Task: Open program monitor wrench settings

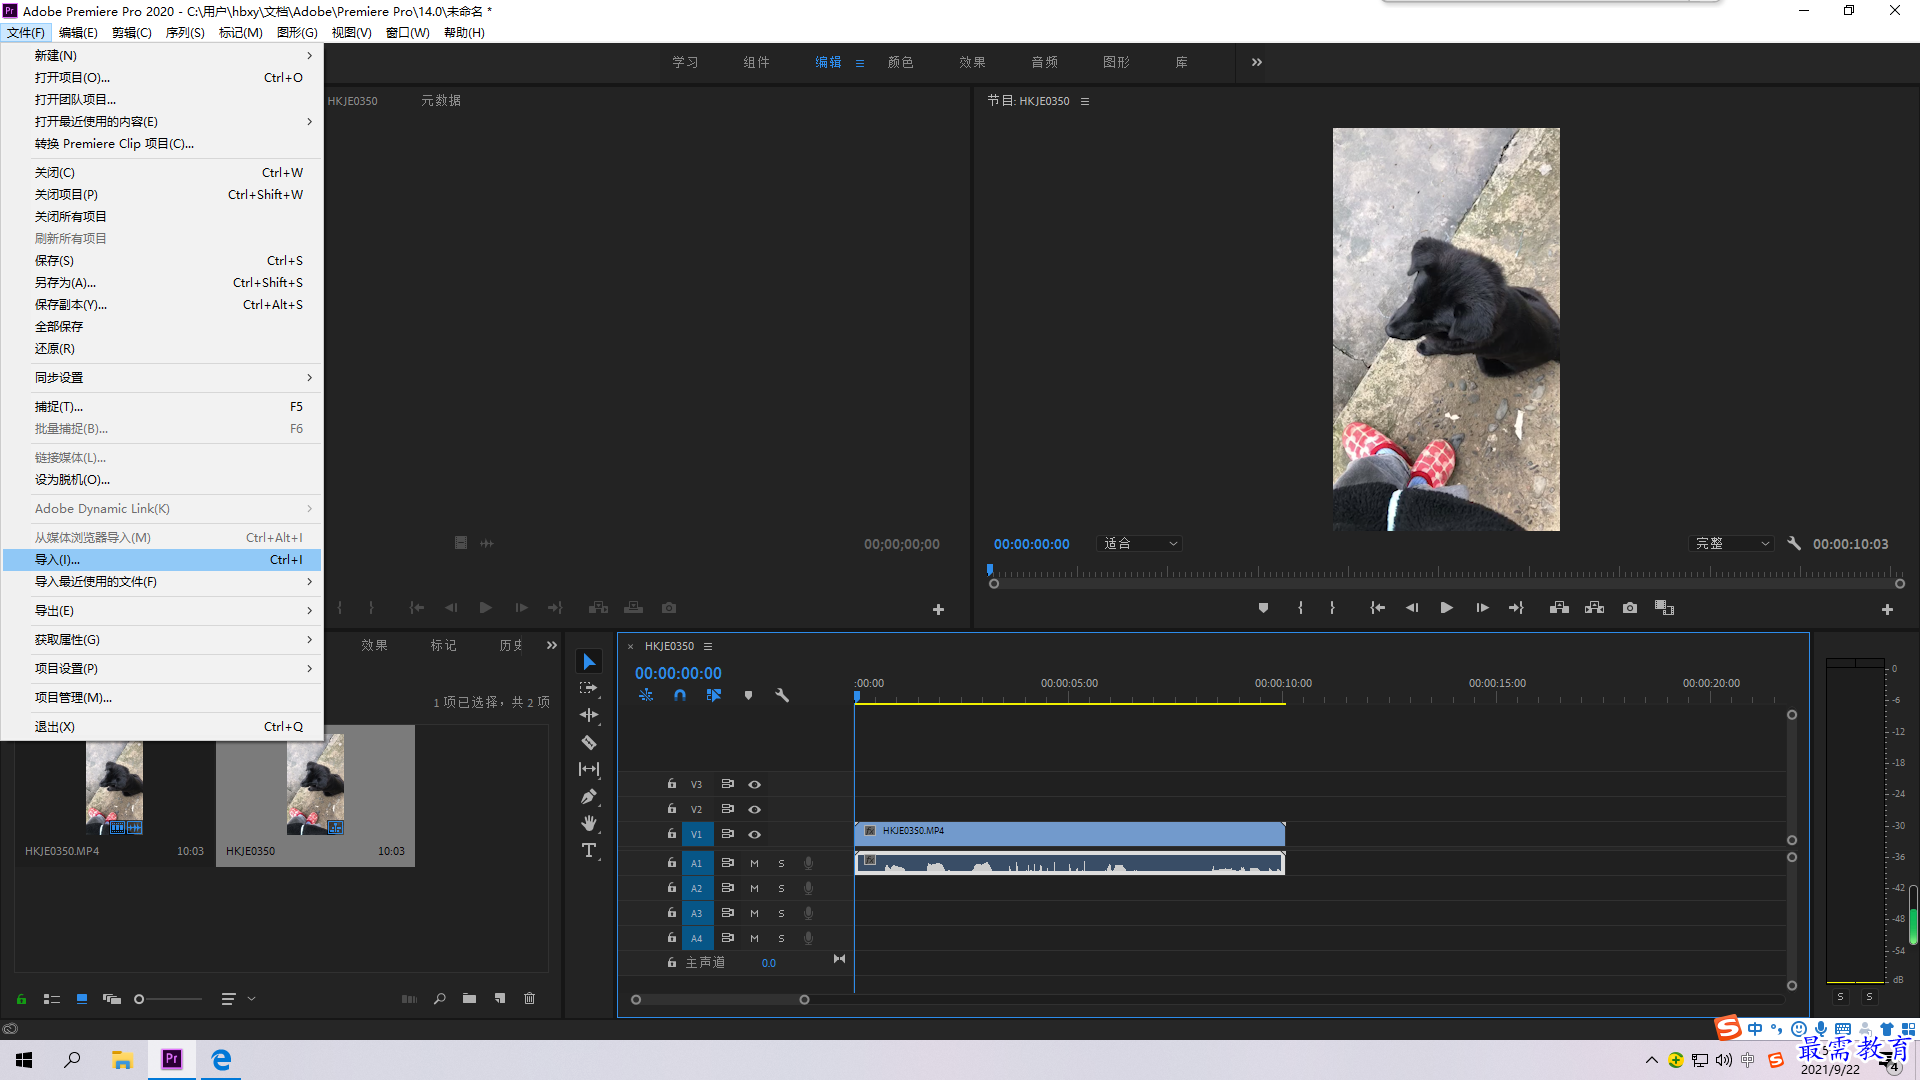Action: coord(1794,543)
